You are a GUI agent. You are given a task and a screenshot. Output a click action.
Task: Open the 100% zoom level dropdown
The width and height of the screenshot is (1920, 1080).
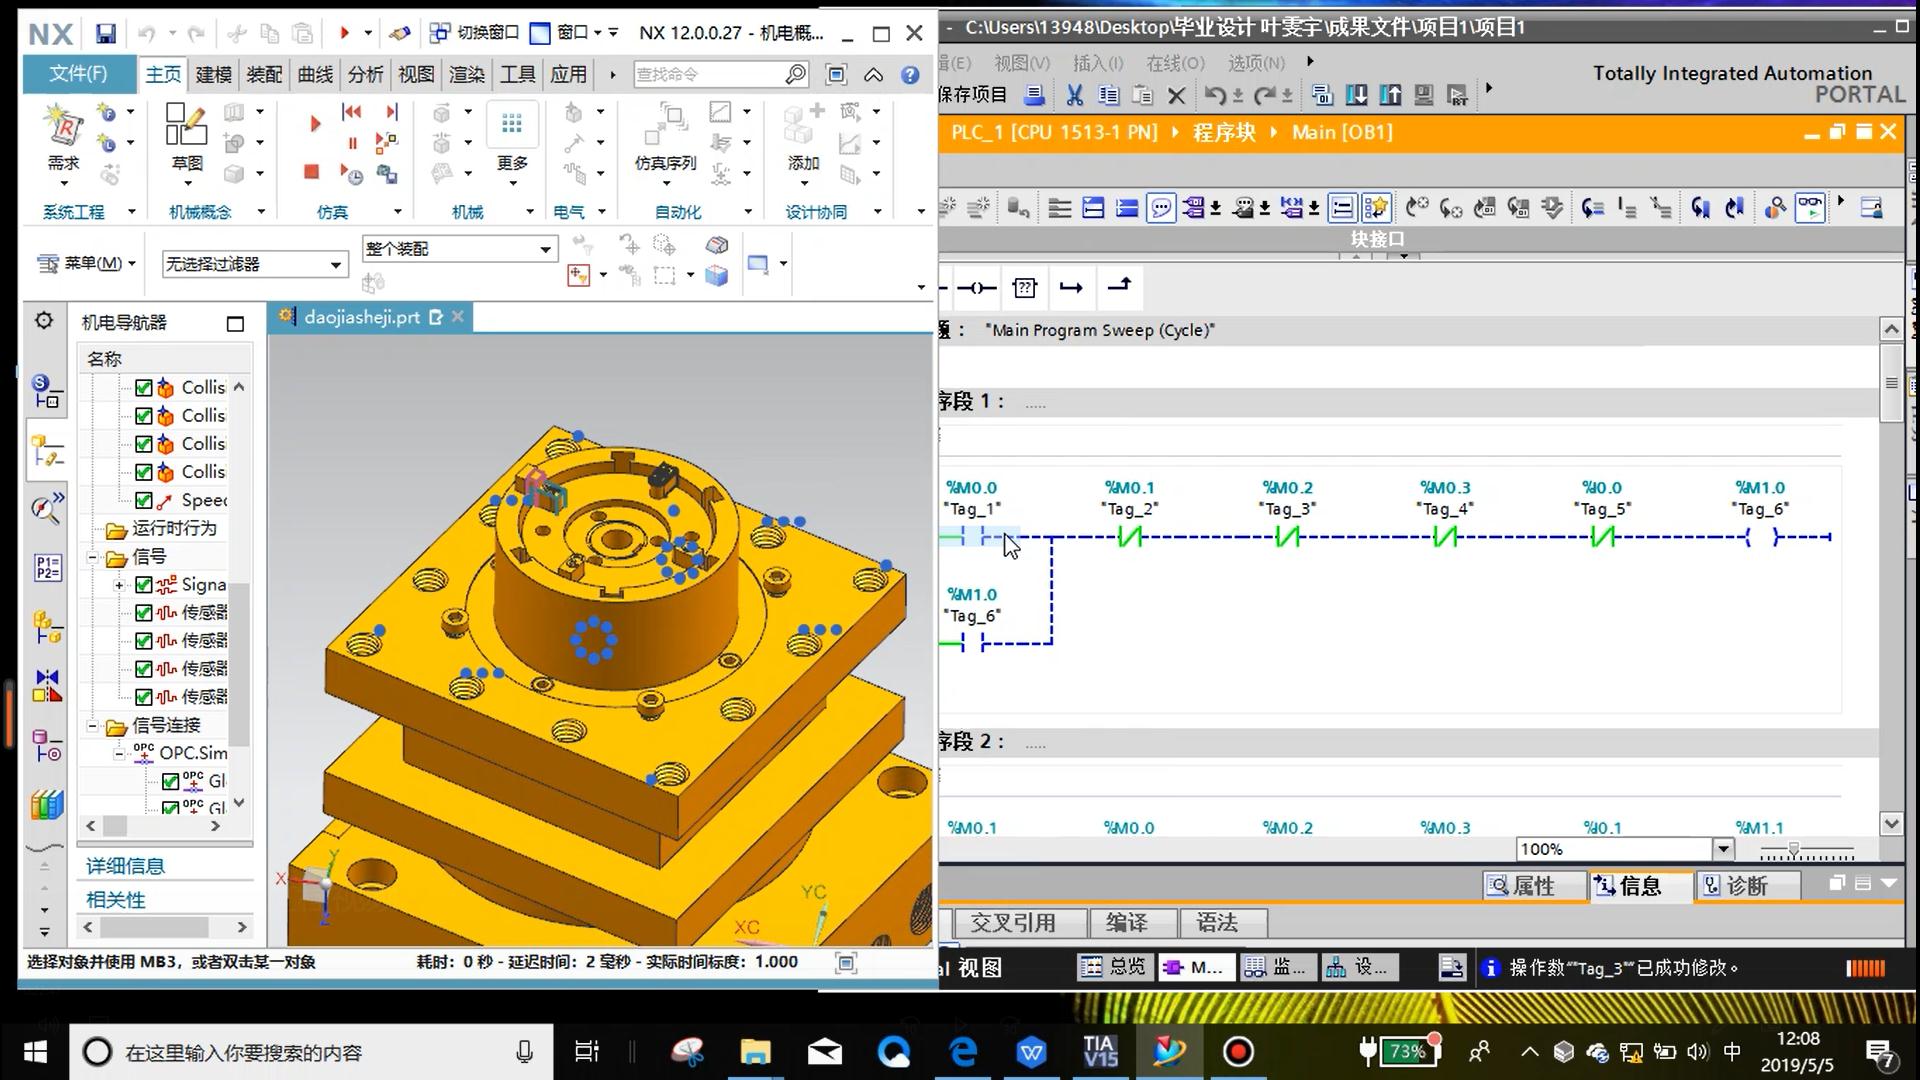[1722, 849]
